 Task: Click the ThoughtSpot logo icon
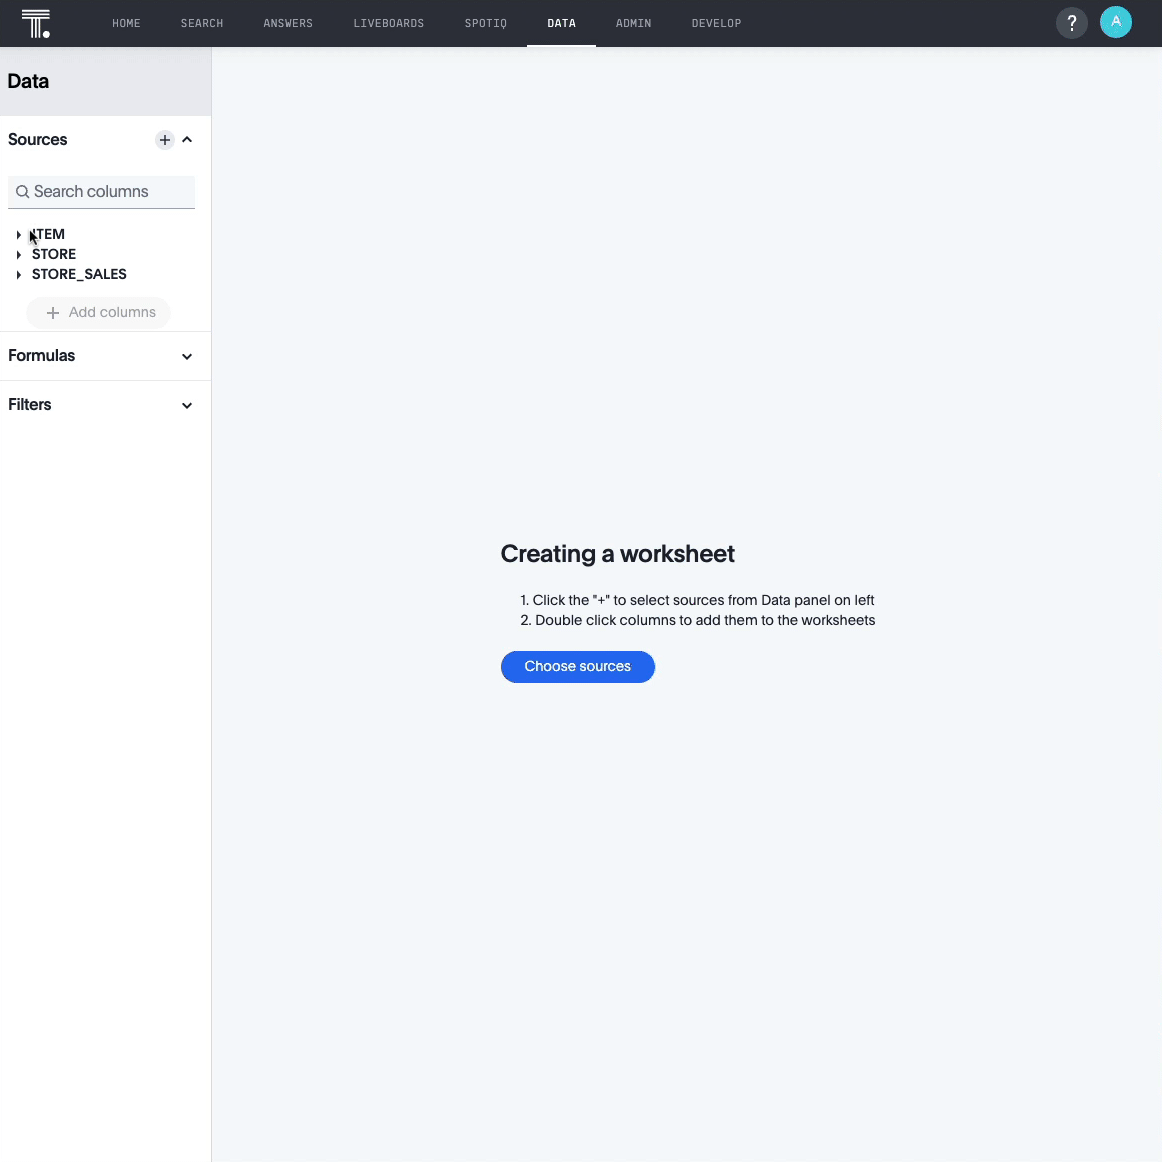click(x=36, y=23)
